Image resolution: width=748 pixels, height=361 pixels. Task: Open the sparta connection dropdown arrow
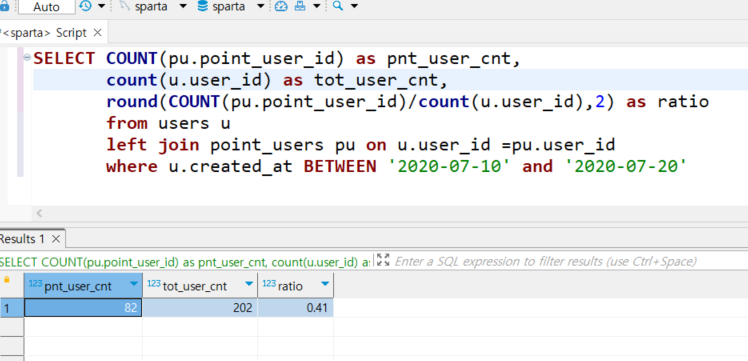(x=183, y=7)
